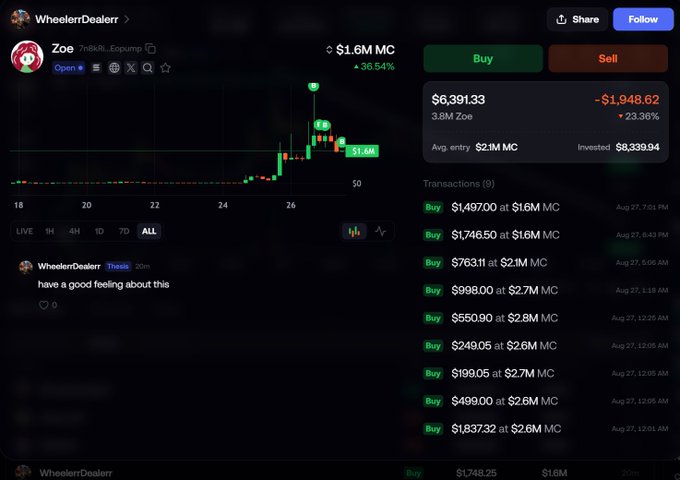This screenshot has width=680, height=480.
Task: Open the $1,497.00 at $1.6M MC transaction
Action: tap(546, 207)
